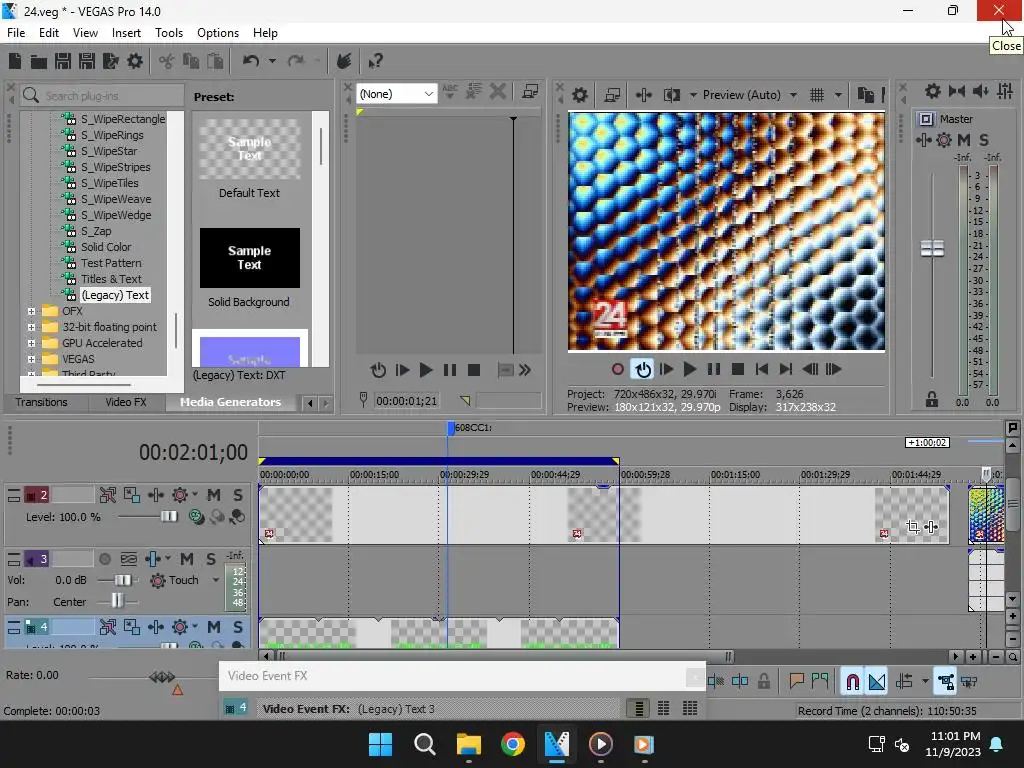Viewport: 1024px width, 768px height.
Task: Open Video Preview project settings gear
Action: pos(580,95)
